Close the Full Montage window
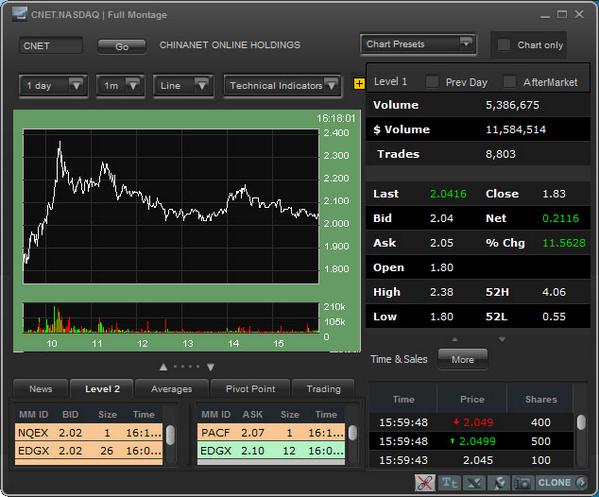This screenshot has height=497, width=599. coord(579,15)
